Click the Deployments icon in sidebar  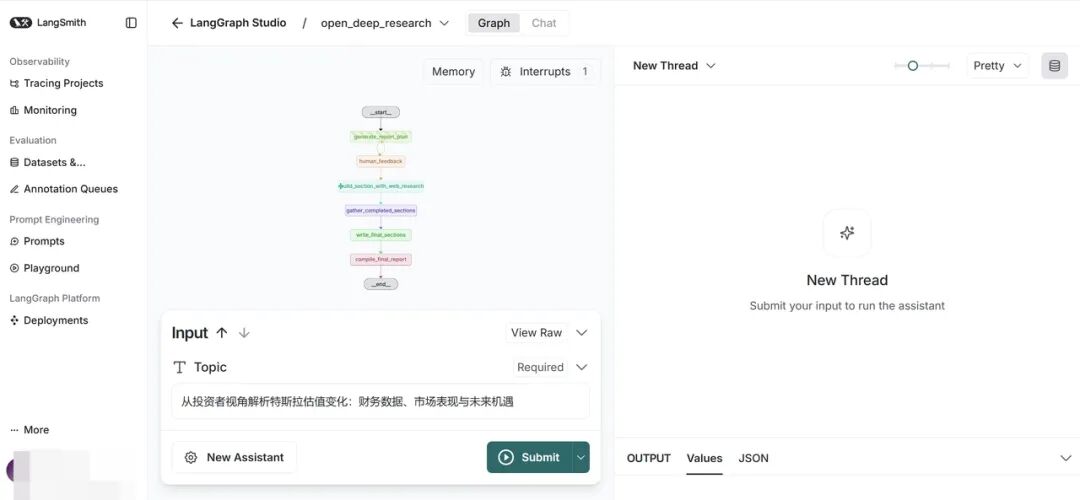14,320
